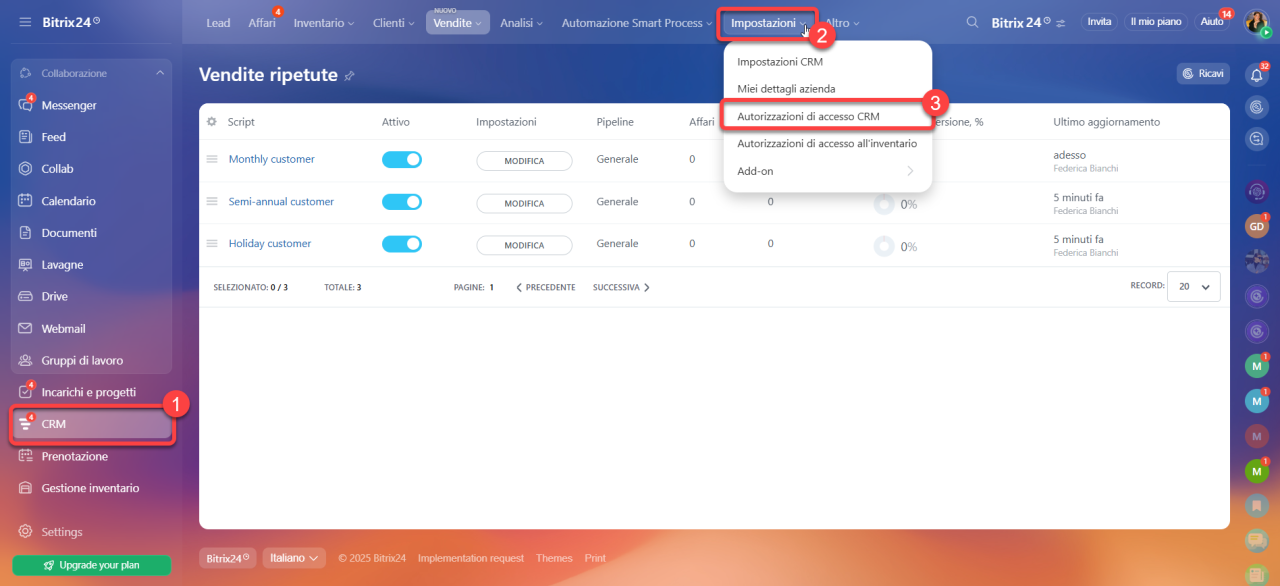Collapse the Impostazioni dropdown

click(768, 23)
